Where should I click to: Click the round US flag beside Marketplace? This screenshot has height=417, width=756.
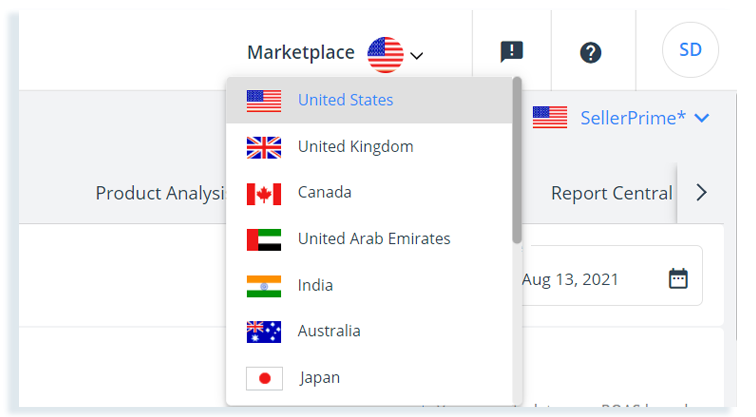click(x=385, y=54)
